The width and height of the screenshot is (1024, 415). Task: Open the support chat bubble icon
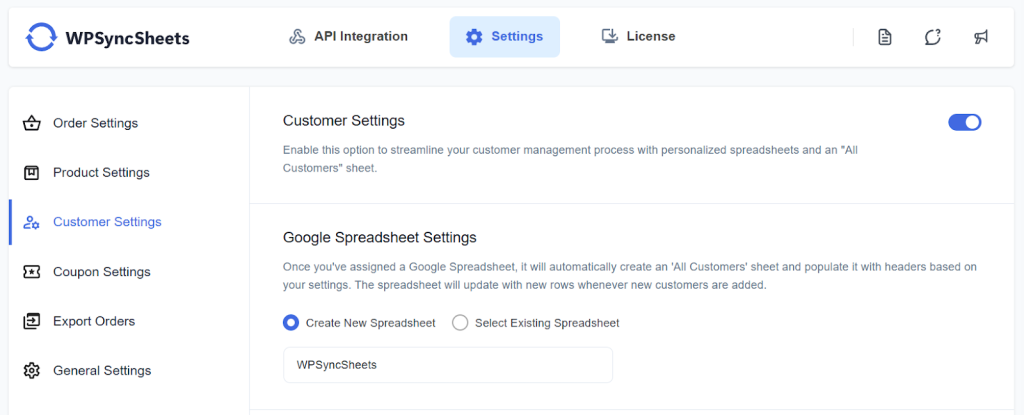pyautogui.click(x=933, y=37)
